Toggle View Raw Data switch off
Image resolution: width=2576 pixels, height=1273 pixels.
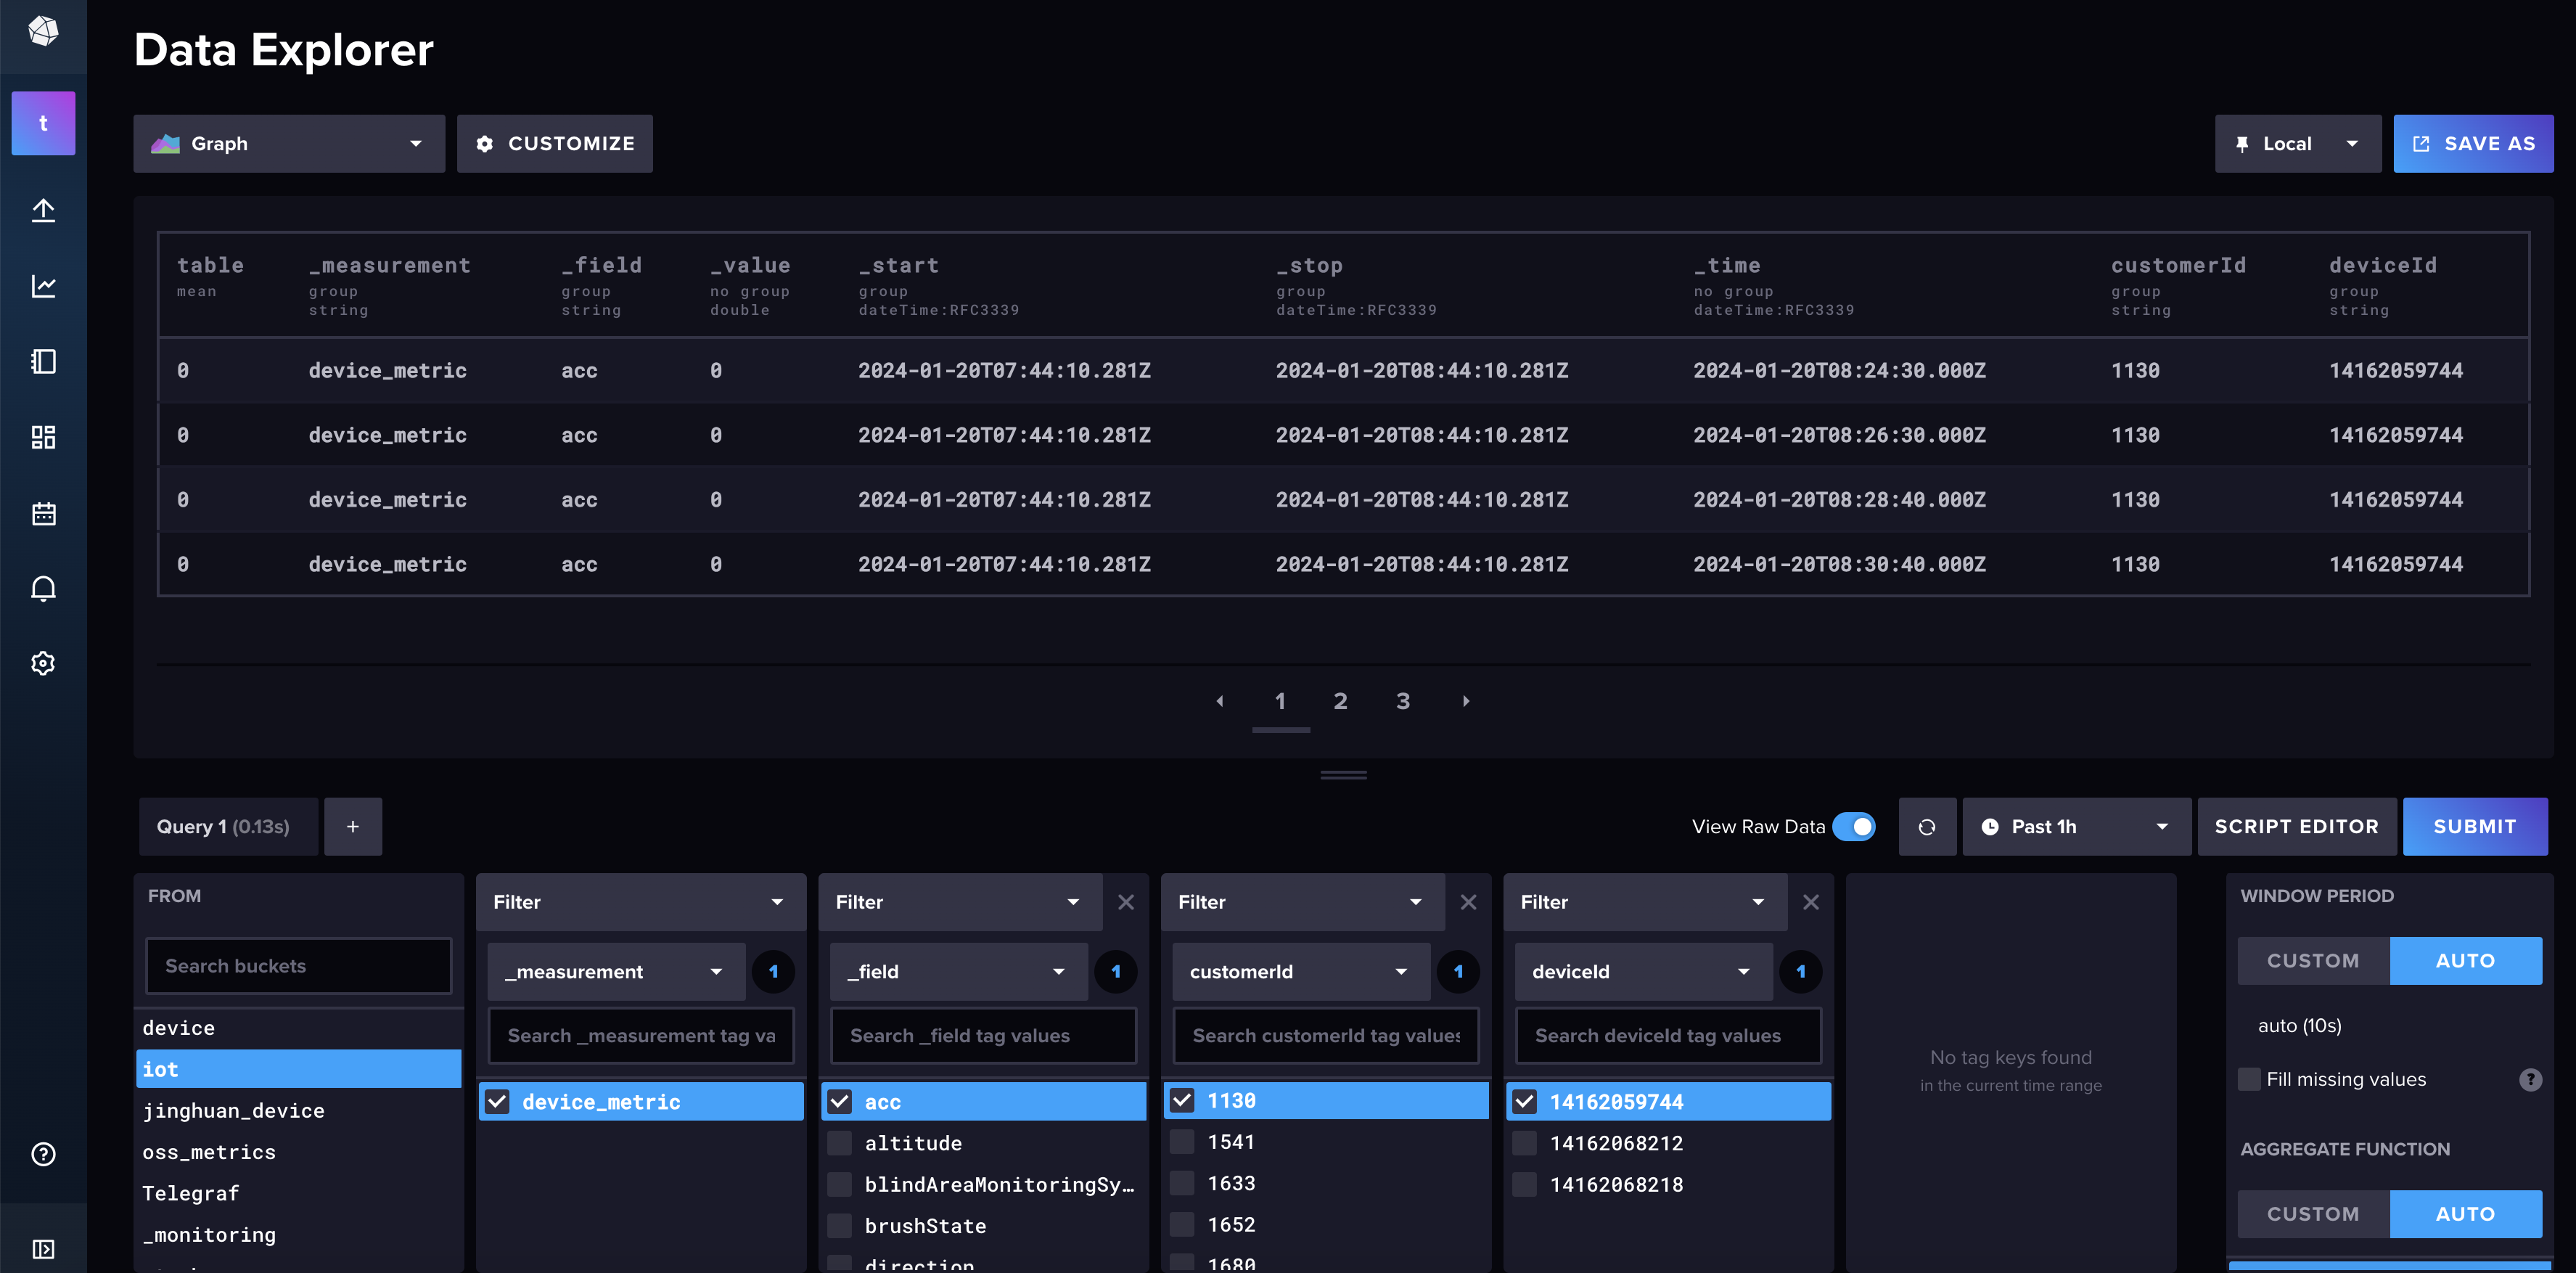pyautogui.click(x=1854, y=826)
